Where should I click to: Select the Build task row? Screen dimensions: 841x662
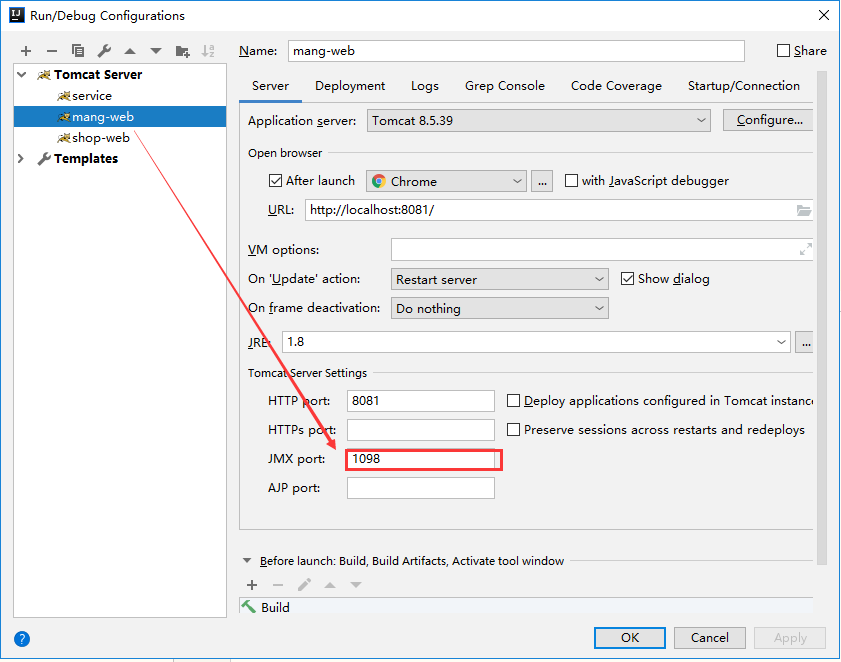point(526,607)
